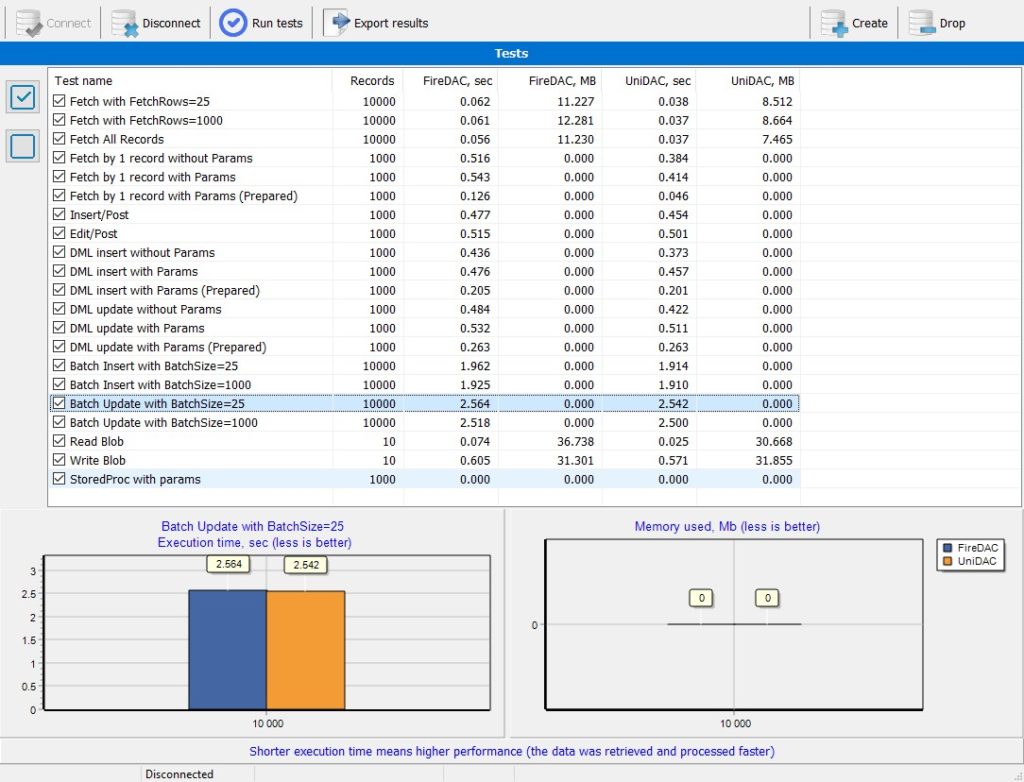Click the Create database icon
The image size is (1024, 782).
(x=834, y=23)
